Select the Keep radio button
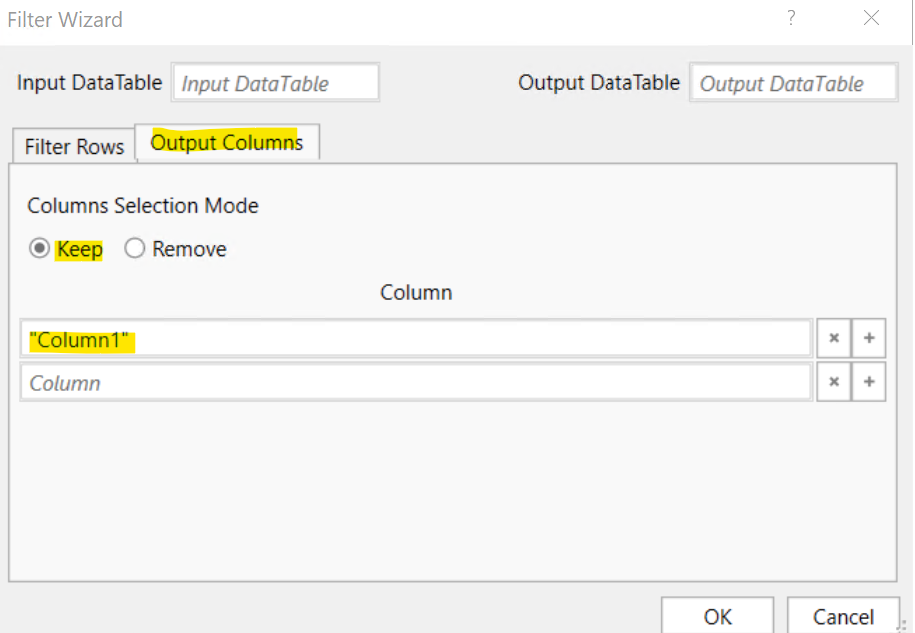Screen dimensions: 915x633 [40, 249]
